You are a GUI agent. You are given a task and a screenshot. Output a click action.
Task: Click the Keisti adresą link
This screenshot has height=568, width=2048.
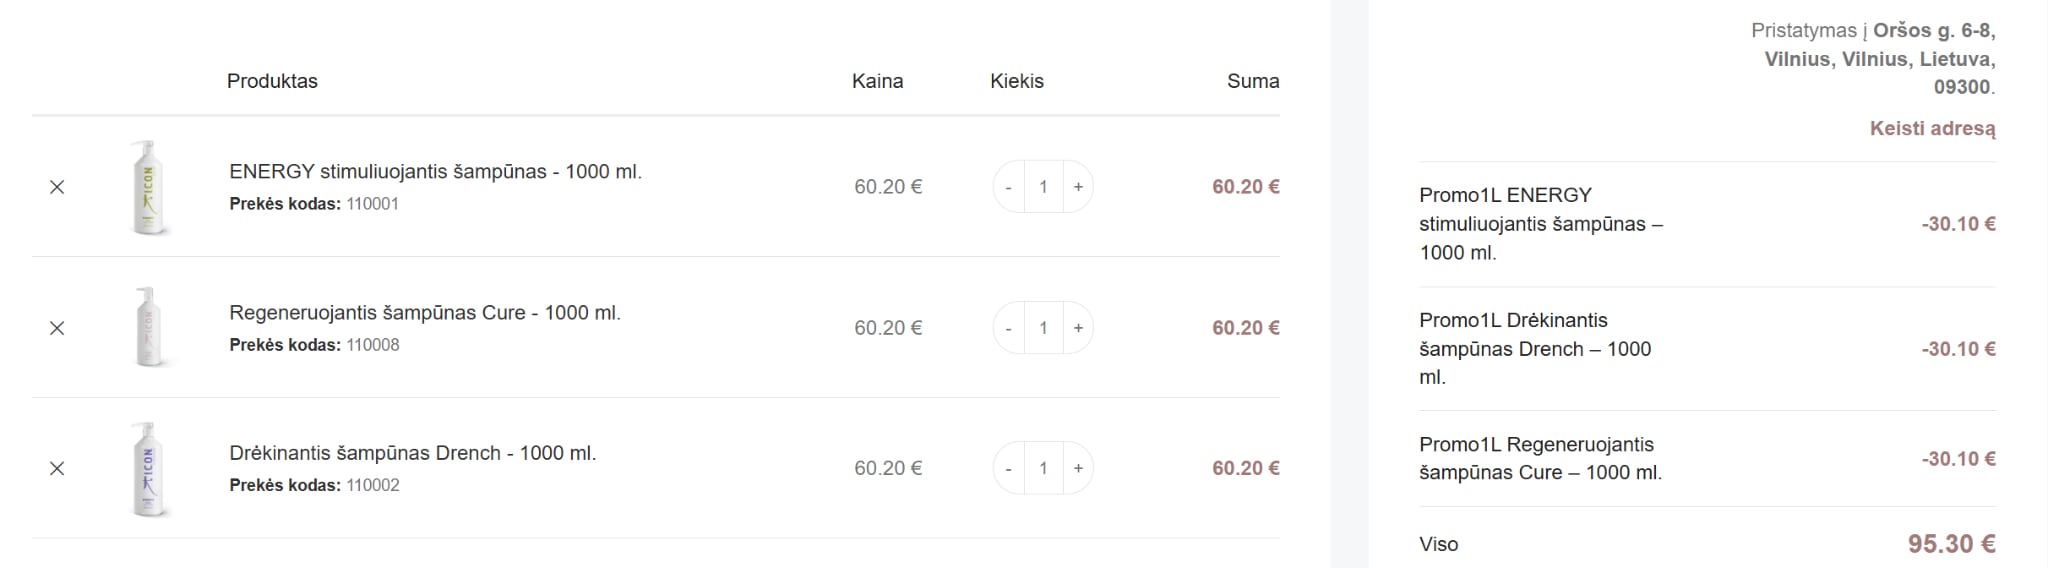[1932, 128]
